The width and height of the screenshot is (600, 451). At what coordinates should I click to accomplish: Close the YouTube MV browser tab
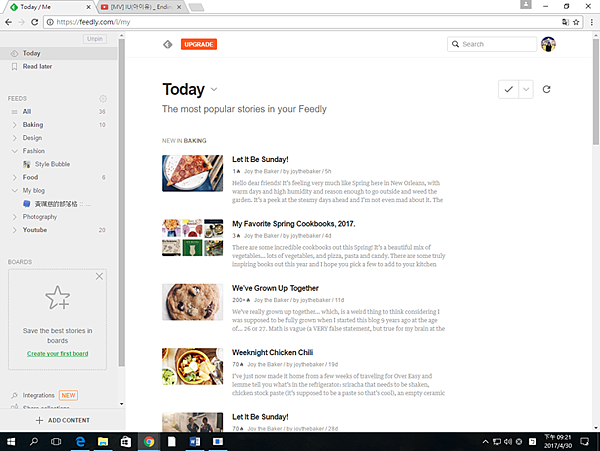(179, 7)
